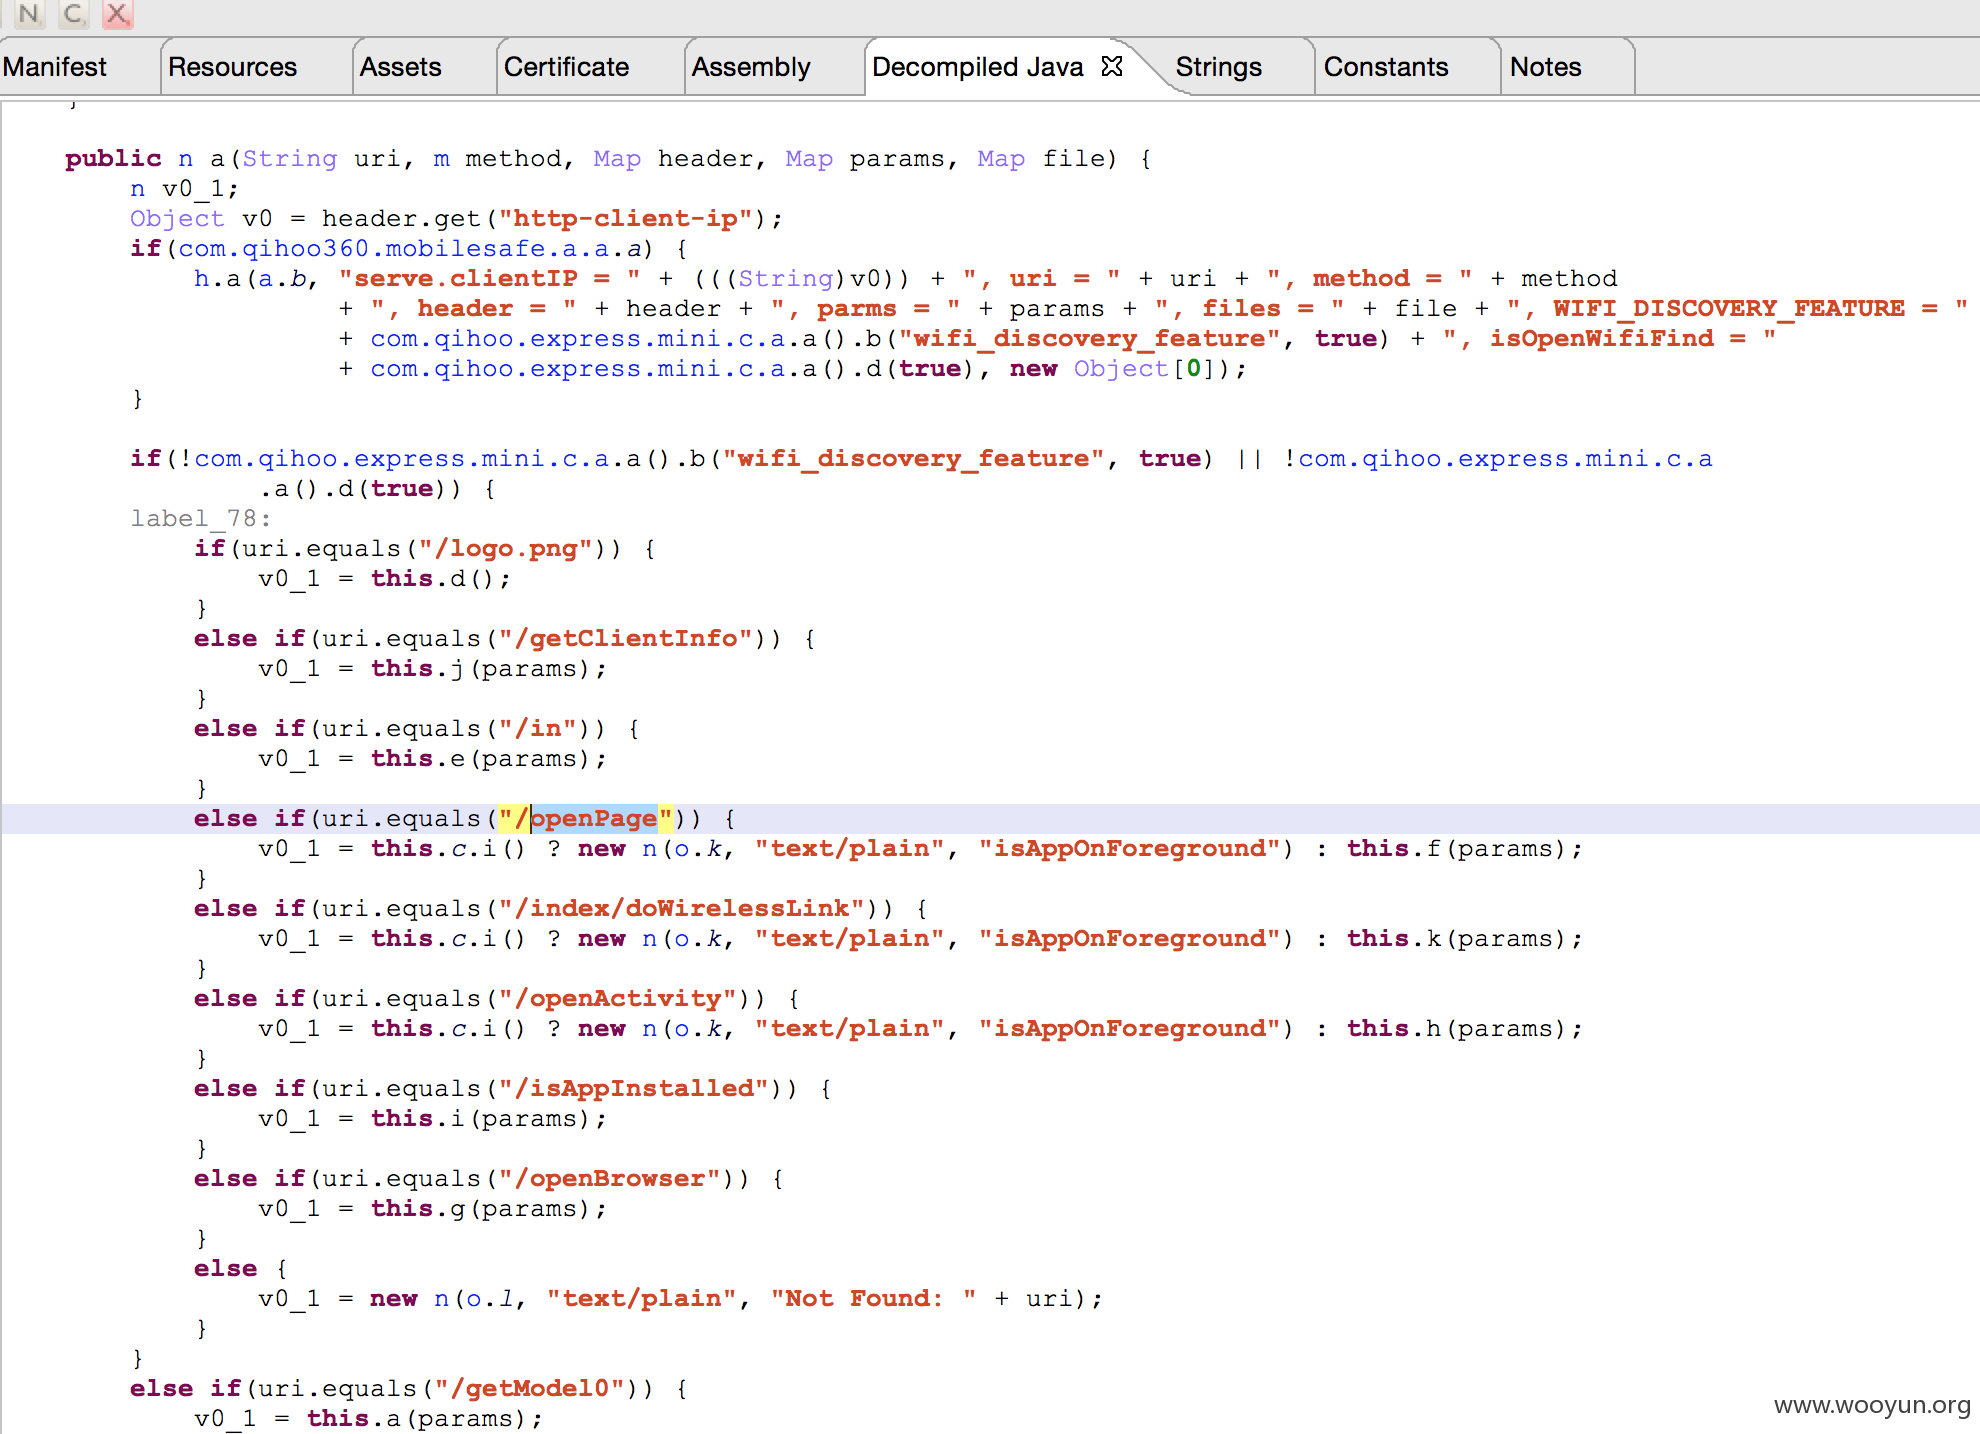1980x1434 pixels.
Task: Click the "http-client-ip" string literal
Action: [626, 219]
